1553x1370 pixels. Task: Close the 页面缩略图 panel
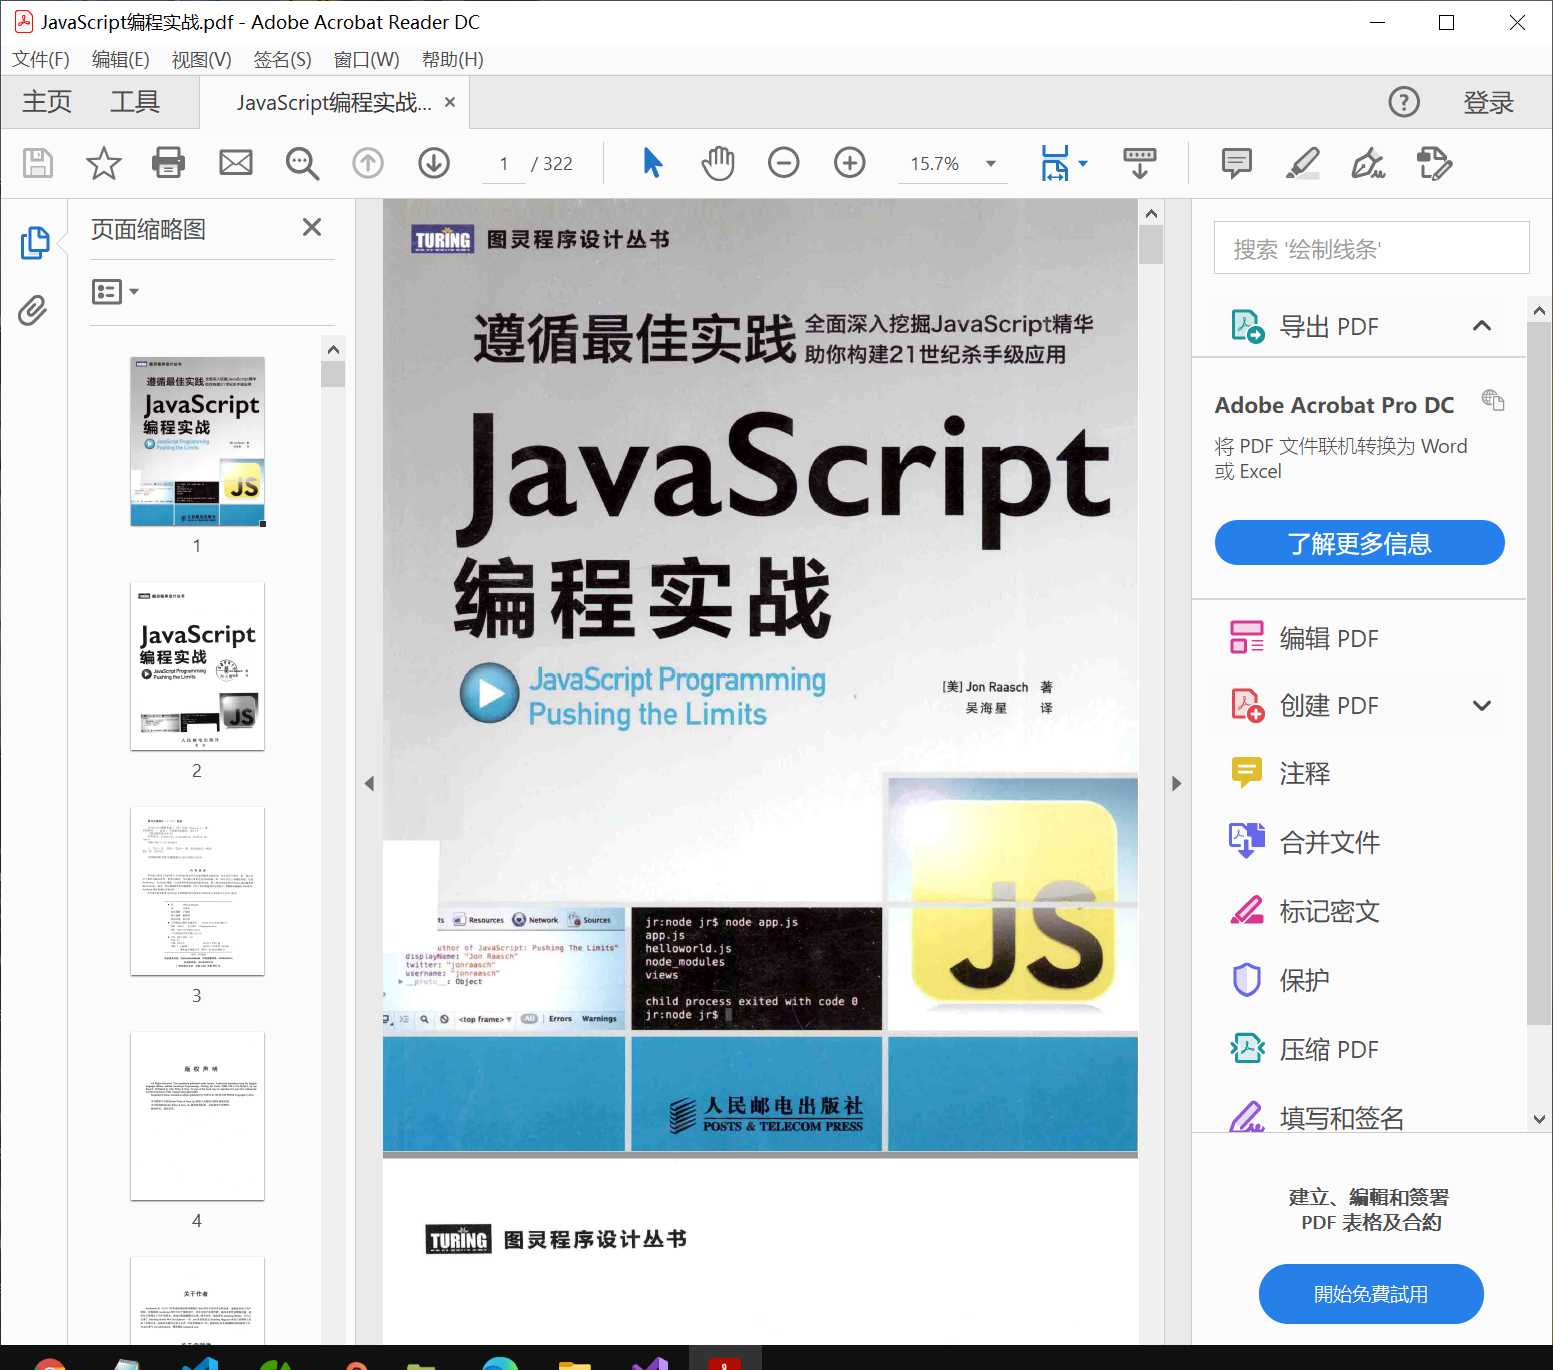pyautogui.click(x=312, y=228)
